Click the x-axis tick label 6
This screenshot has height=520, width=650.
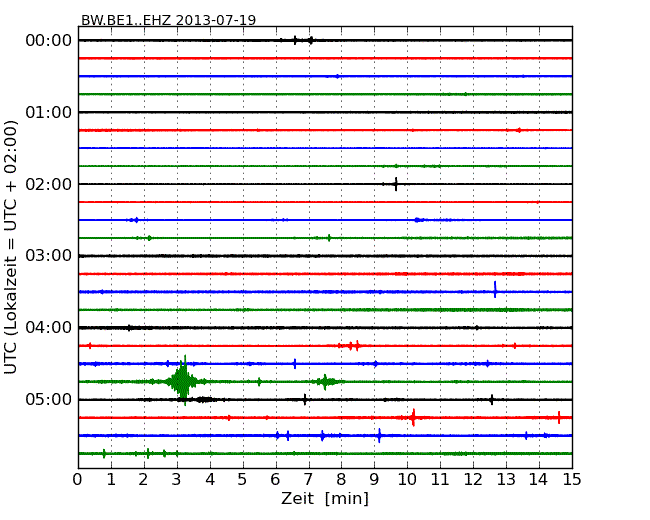[276, 480]
